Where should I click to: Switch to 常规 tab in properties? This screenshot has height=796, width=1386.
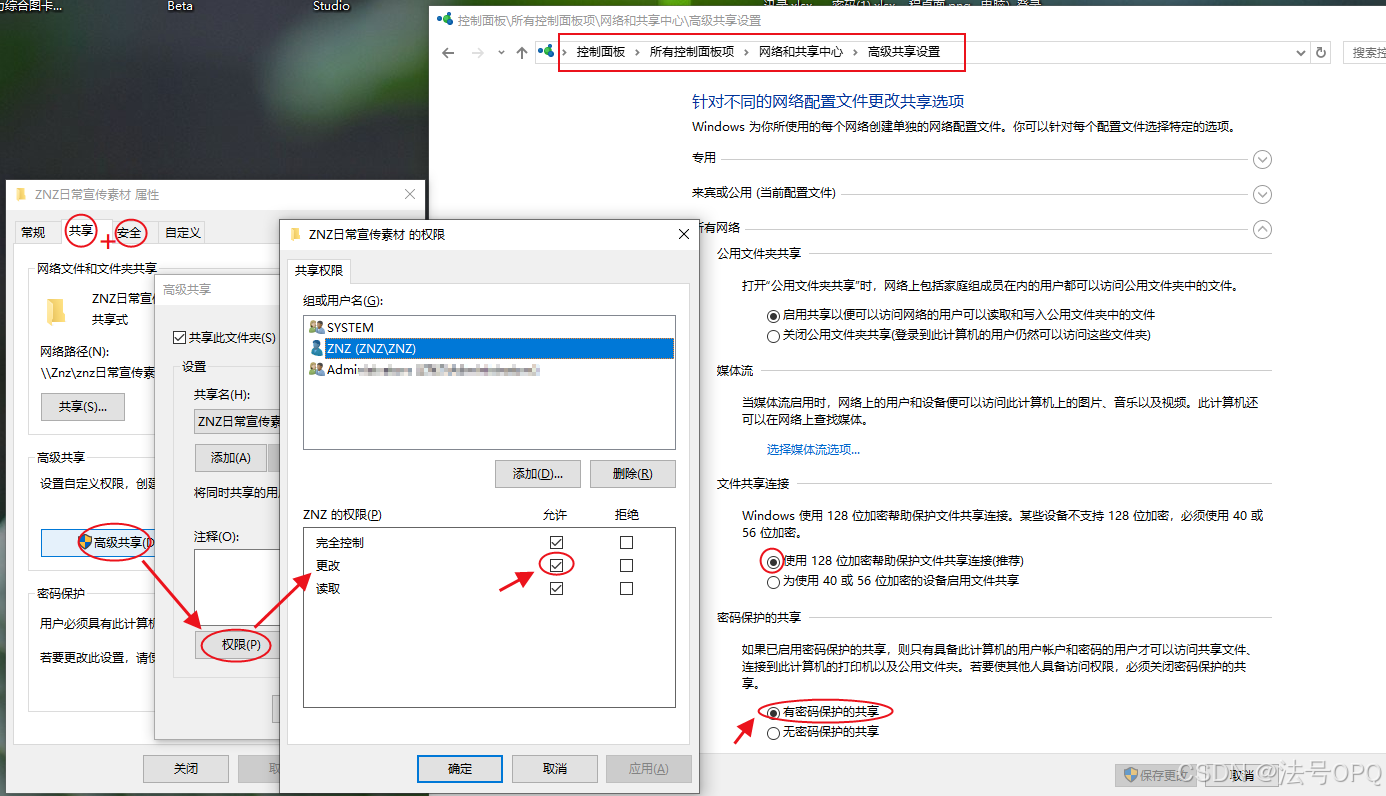coord(33,232)
